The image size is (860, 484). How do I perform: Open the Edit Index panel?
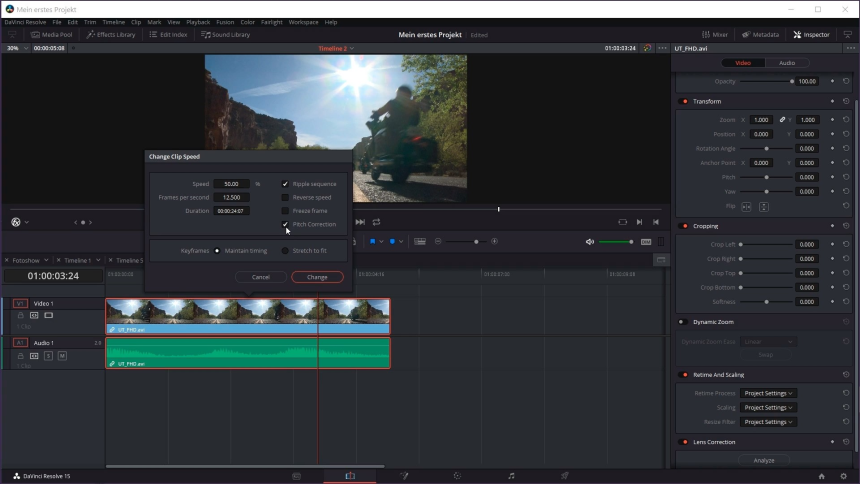pyautogui.click(x=168, y=35)
